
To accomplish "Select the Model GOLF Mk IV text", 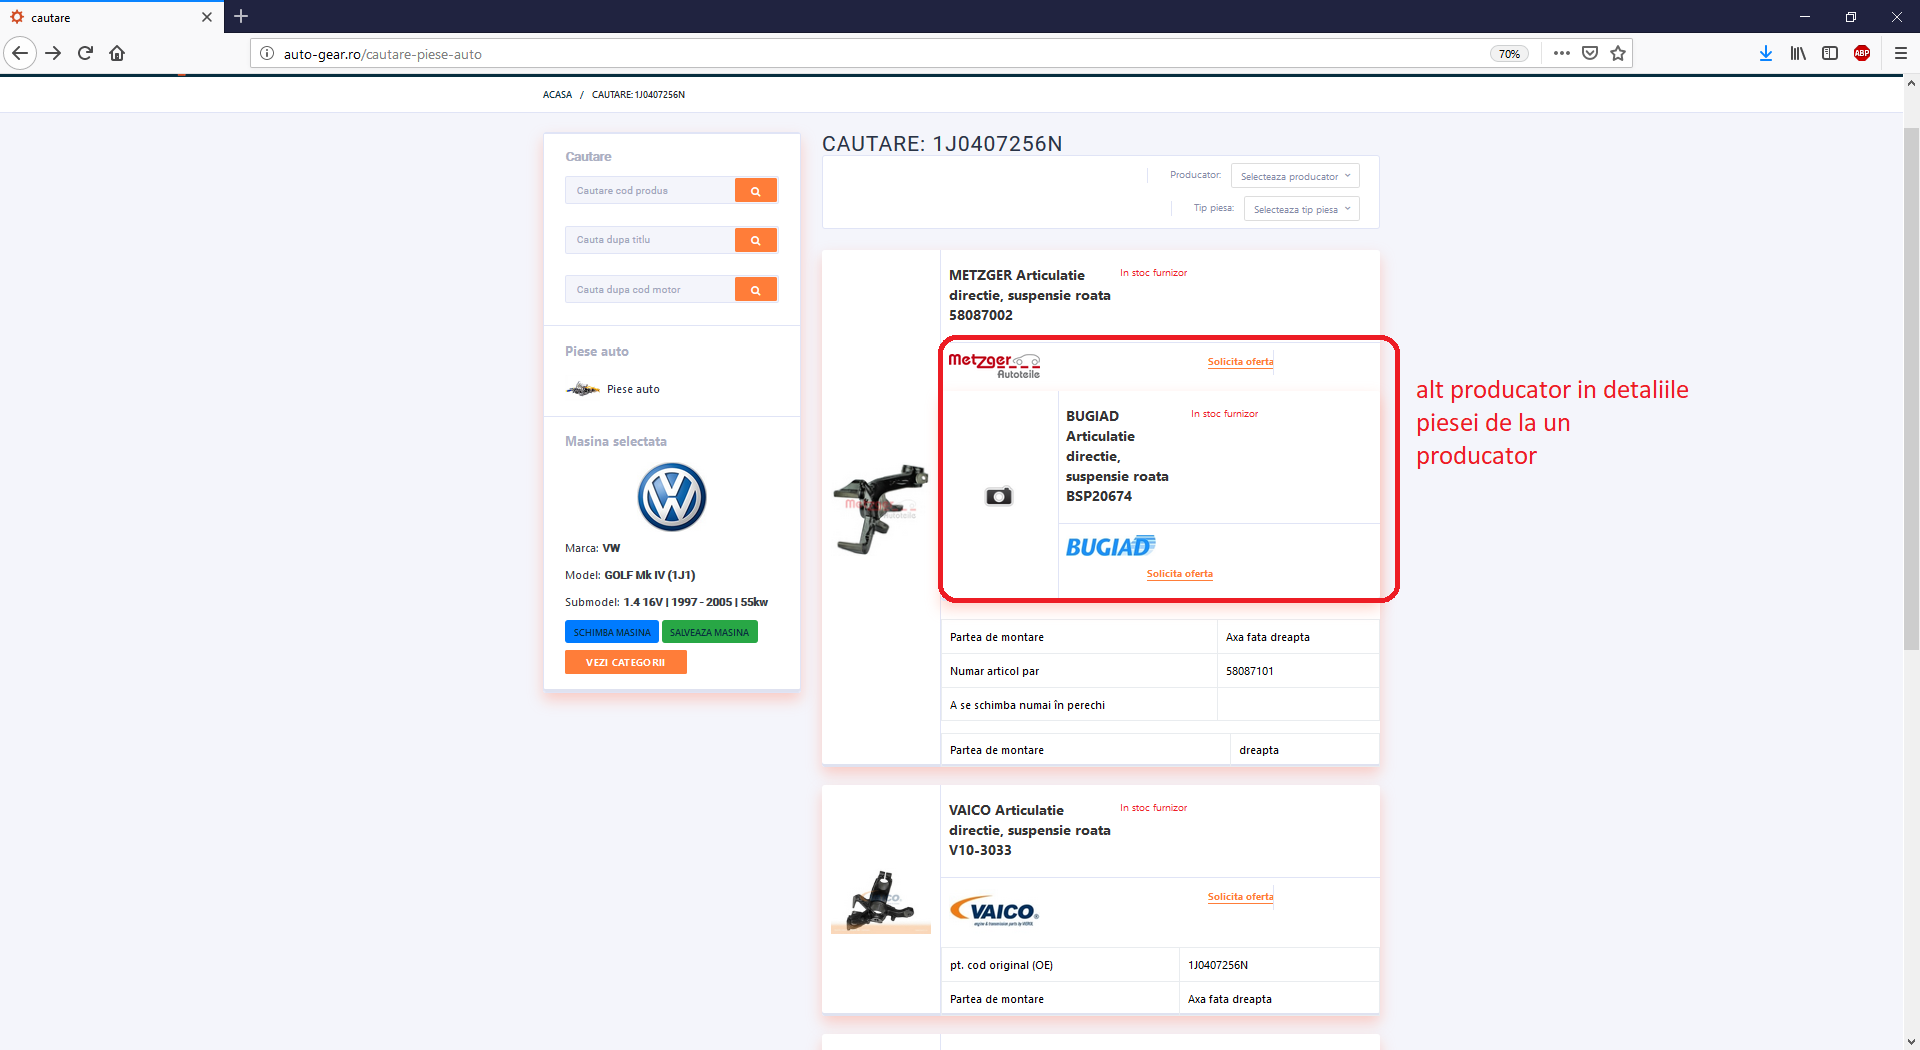I will [x=630, y=575].
